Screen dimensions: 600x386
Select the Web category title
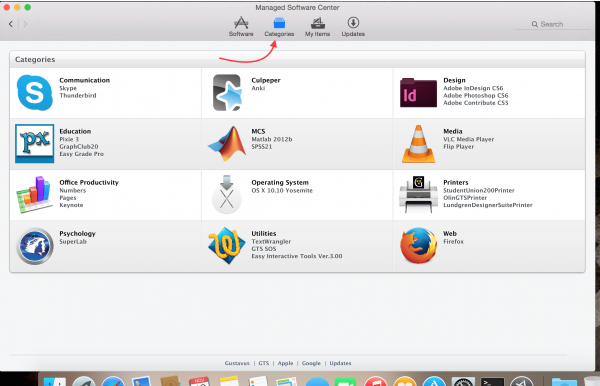pos(450,233)
